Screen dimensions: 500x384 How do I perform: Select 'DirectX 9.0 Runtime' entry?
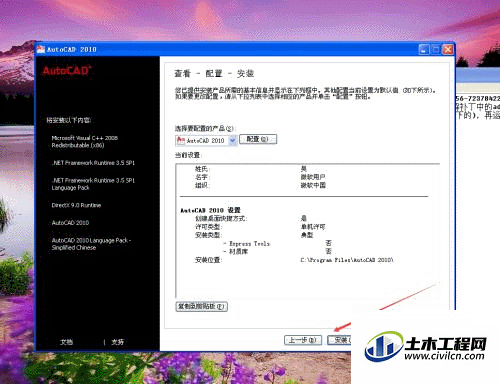(x=76, y=205)
